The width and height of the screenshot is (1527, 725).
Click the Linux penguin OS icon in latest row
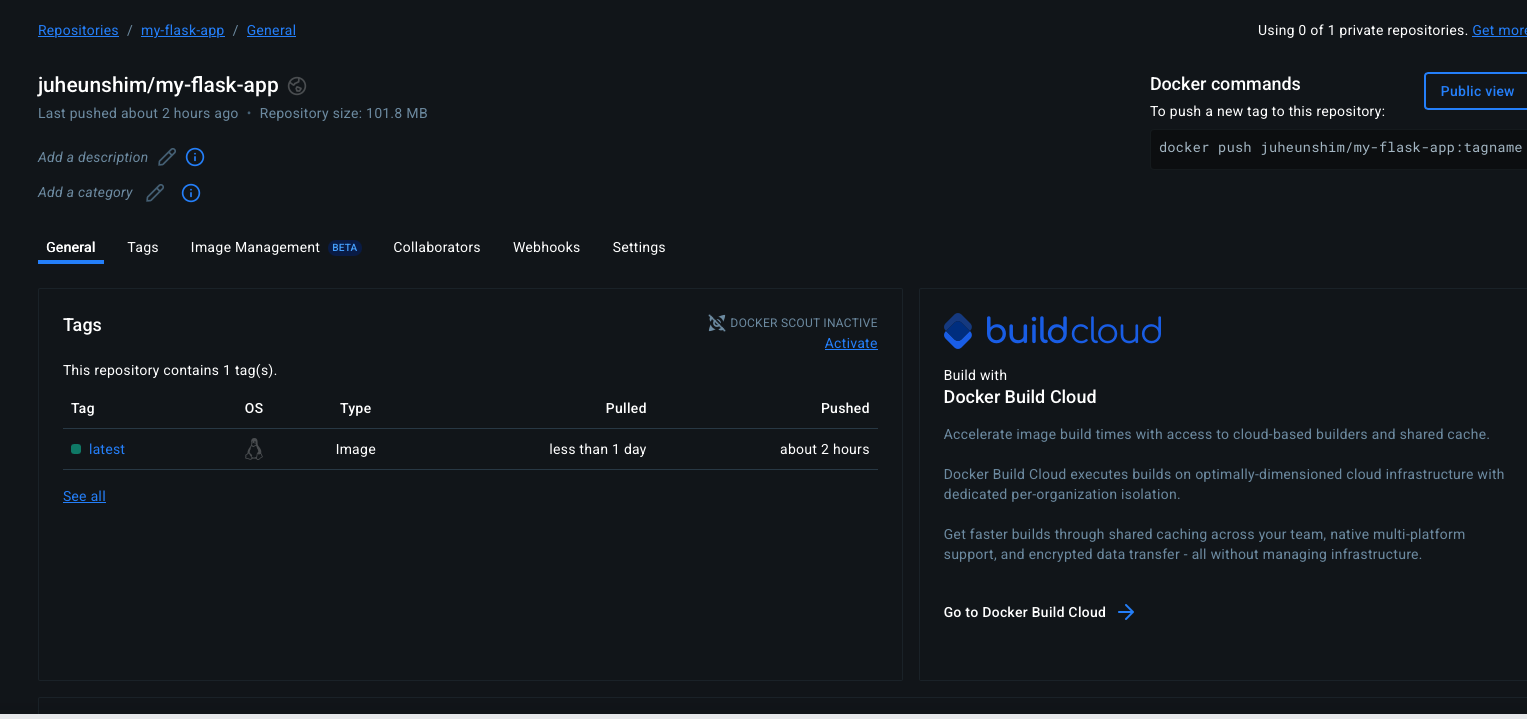(254, 449)
